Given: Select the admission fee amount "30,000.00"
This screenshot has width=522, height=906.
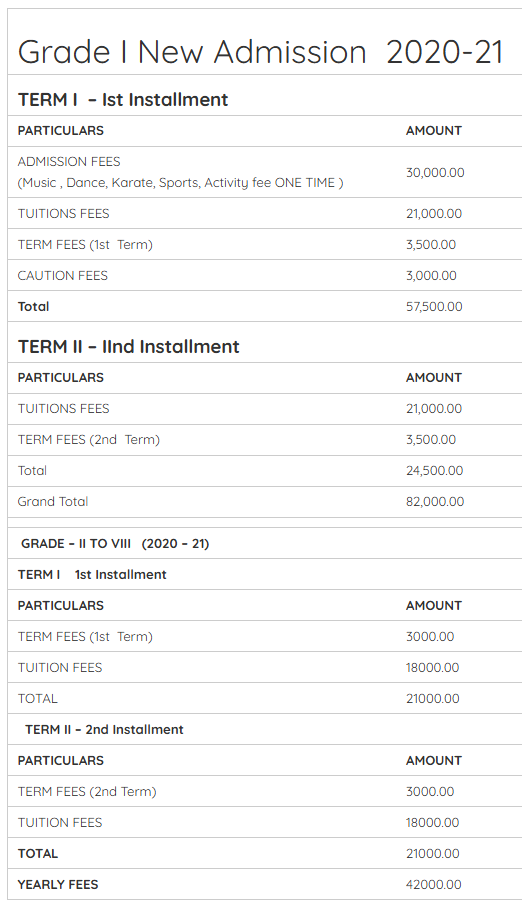Looking at the screenshot, I should (x=435, y=172).
